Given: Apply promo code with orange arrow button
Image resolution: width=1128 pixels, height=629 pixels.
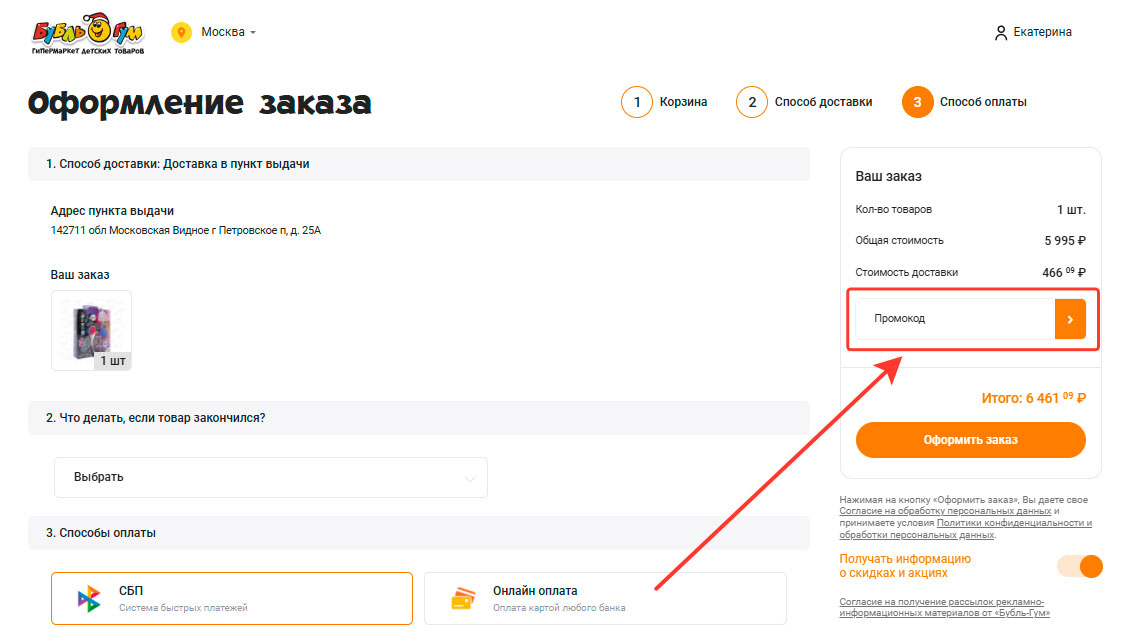Looking at the screenshot, I should (x=1070, y=319).
